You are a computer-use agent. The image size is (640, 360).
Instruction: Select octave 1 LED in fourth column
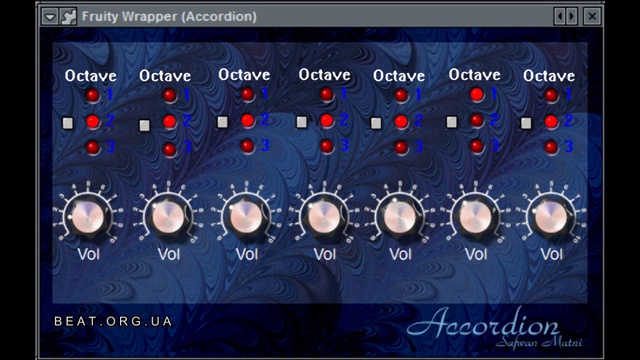(327, 94)
